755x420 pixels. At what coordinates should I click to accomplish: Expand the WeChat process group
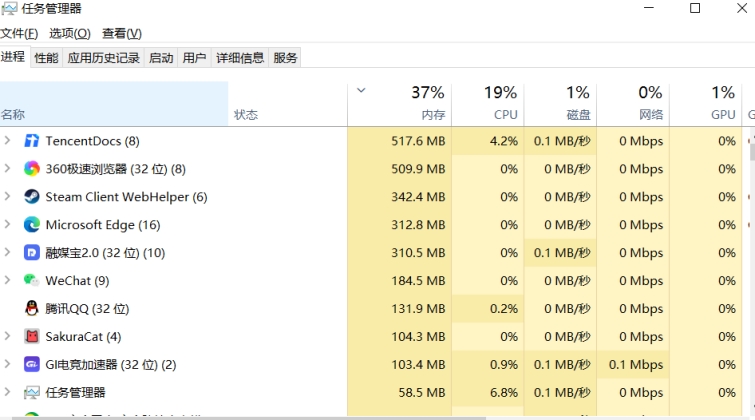[x=7, y=280]
